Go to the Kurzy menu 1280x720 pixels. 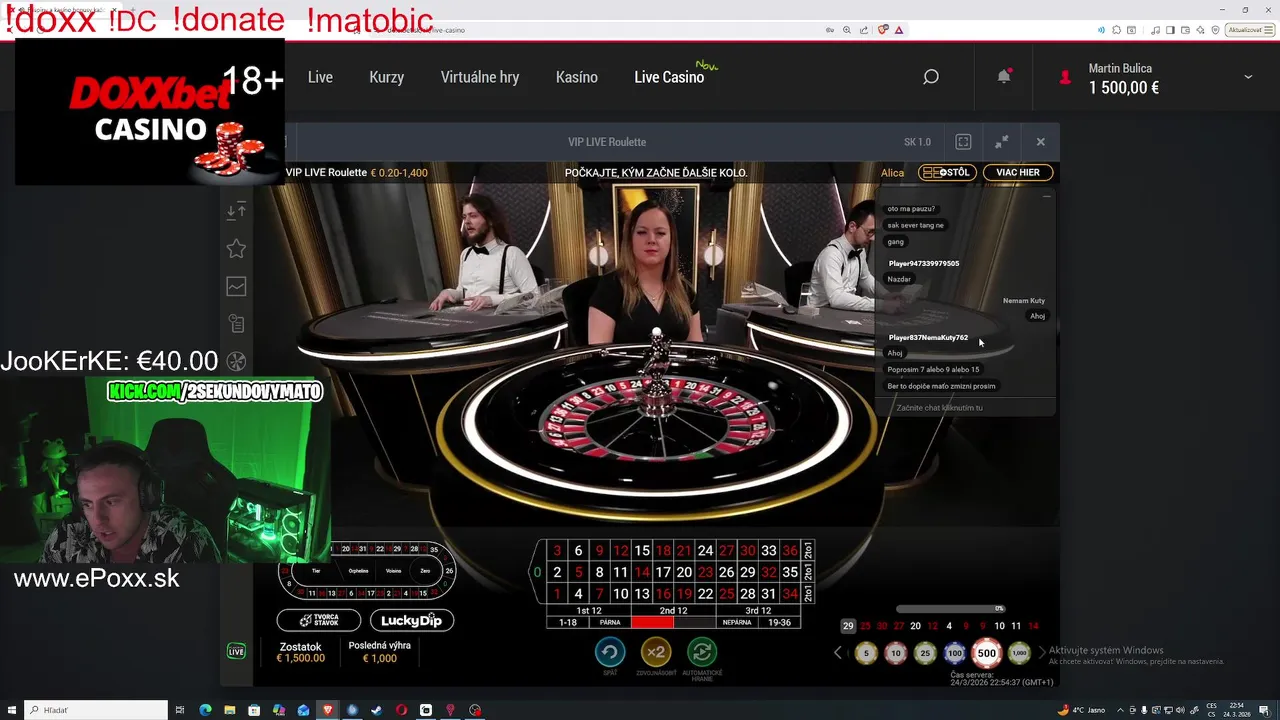tap(386, 77)
